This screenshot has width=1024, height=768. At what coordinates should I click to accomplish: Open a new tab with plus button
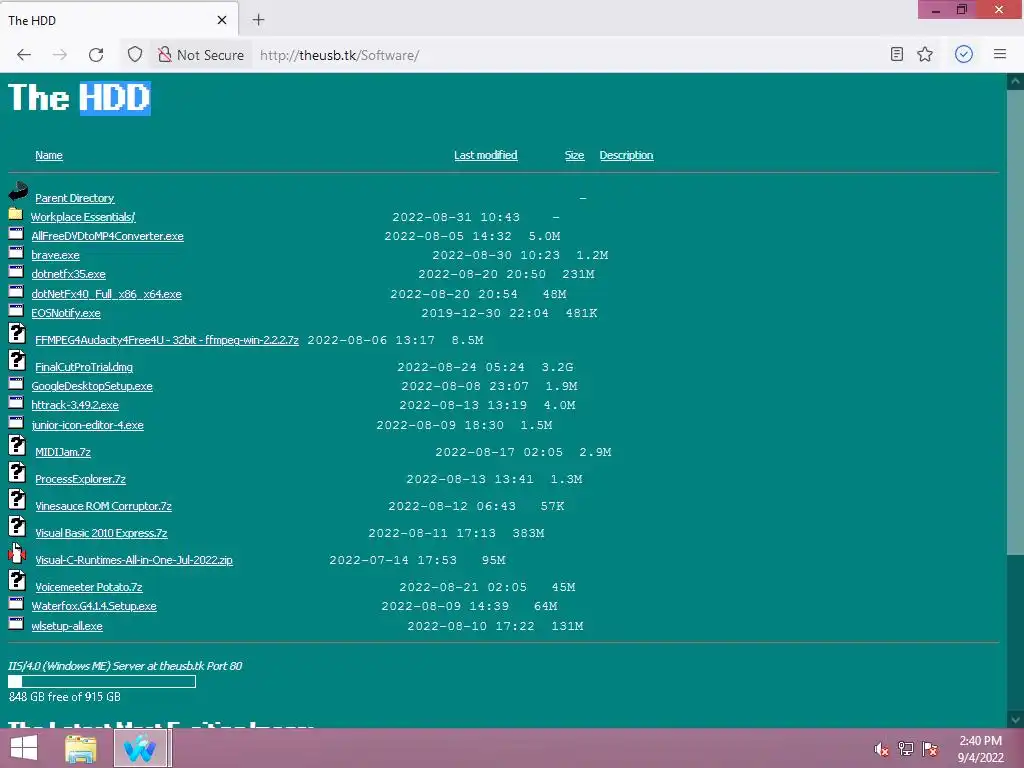coord(259,20)
